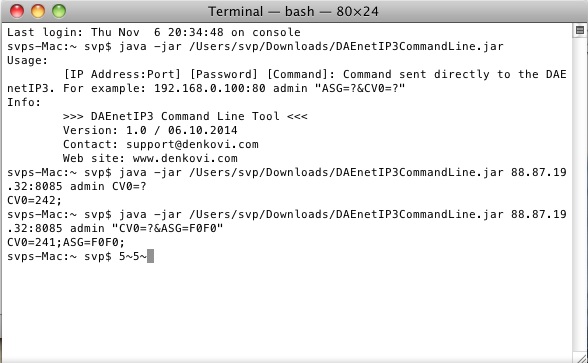Viewport: 588px width, 363px height.
Task: Close the Terminal window with red button
Action: click(17, 11)
